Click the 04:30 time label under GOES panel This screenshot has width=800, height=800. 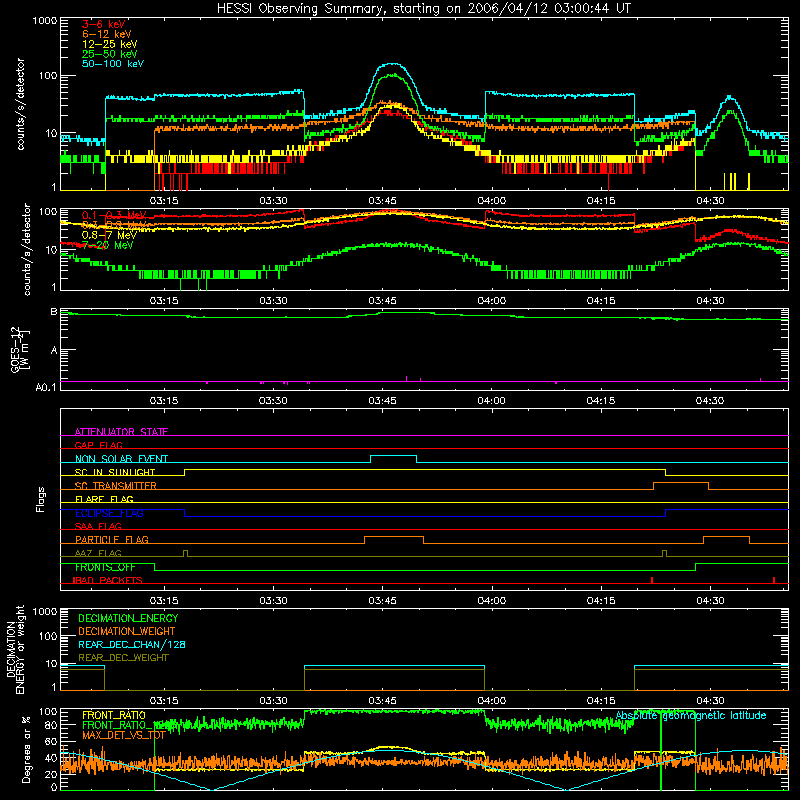pos(710,401)
